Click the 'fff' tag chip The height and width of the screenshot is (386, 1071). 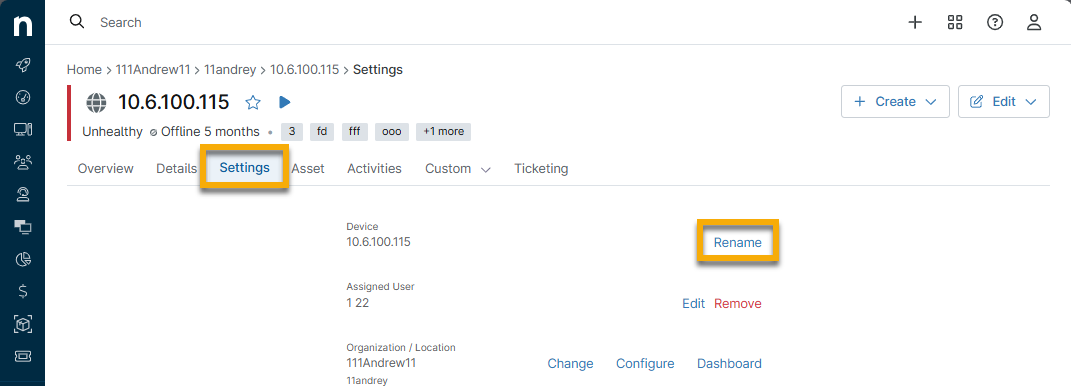(x=354, y=132)
